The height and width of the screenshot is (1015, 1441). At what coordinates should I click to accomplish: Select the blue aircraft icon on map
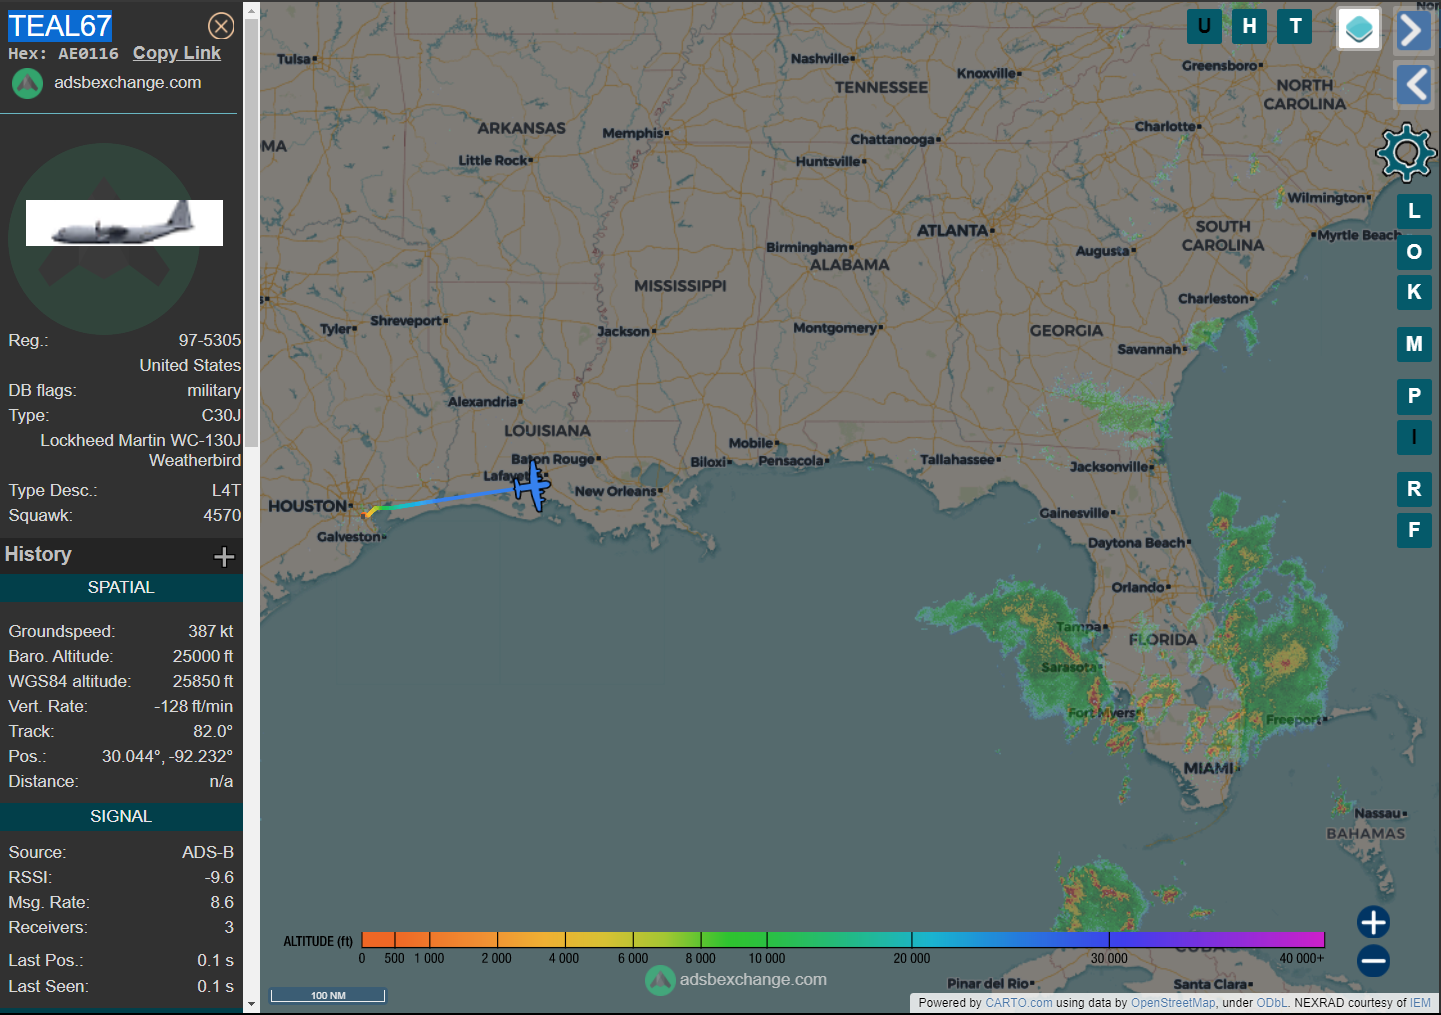532,486
